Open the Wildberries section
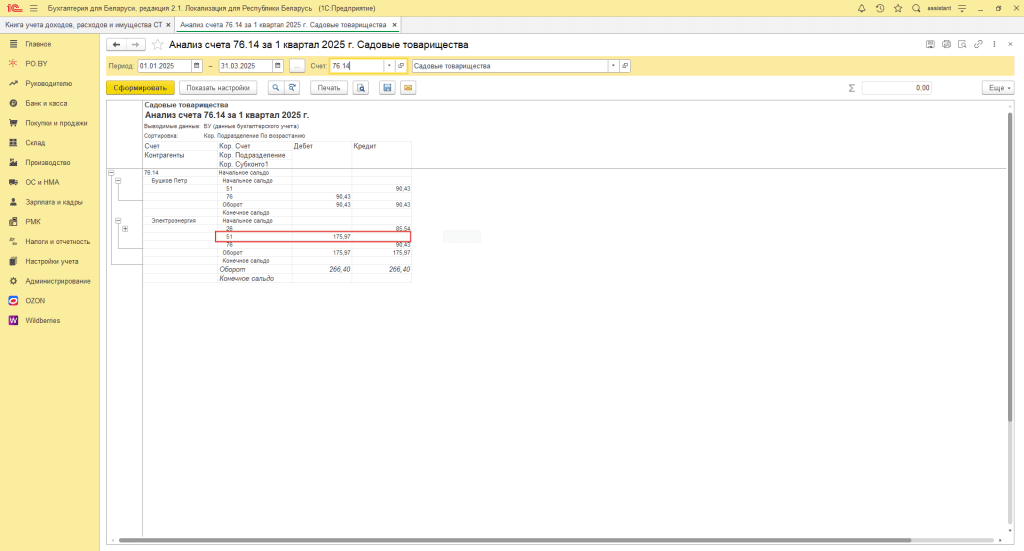The height and width of the screenshot is (551, 1024). 50,321
